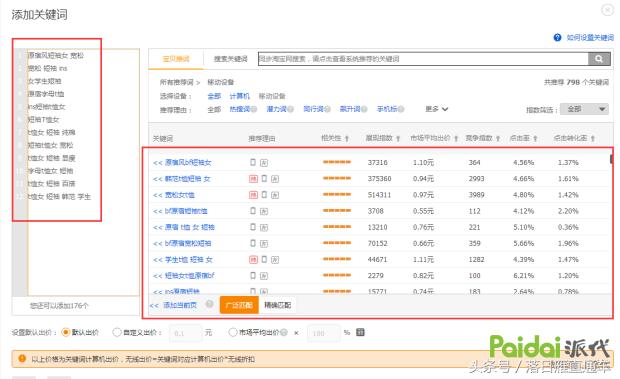Screen dimensions: 620x379
Task: Filter reasons by 潜力词
Action: click(276, 109)
